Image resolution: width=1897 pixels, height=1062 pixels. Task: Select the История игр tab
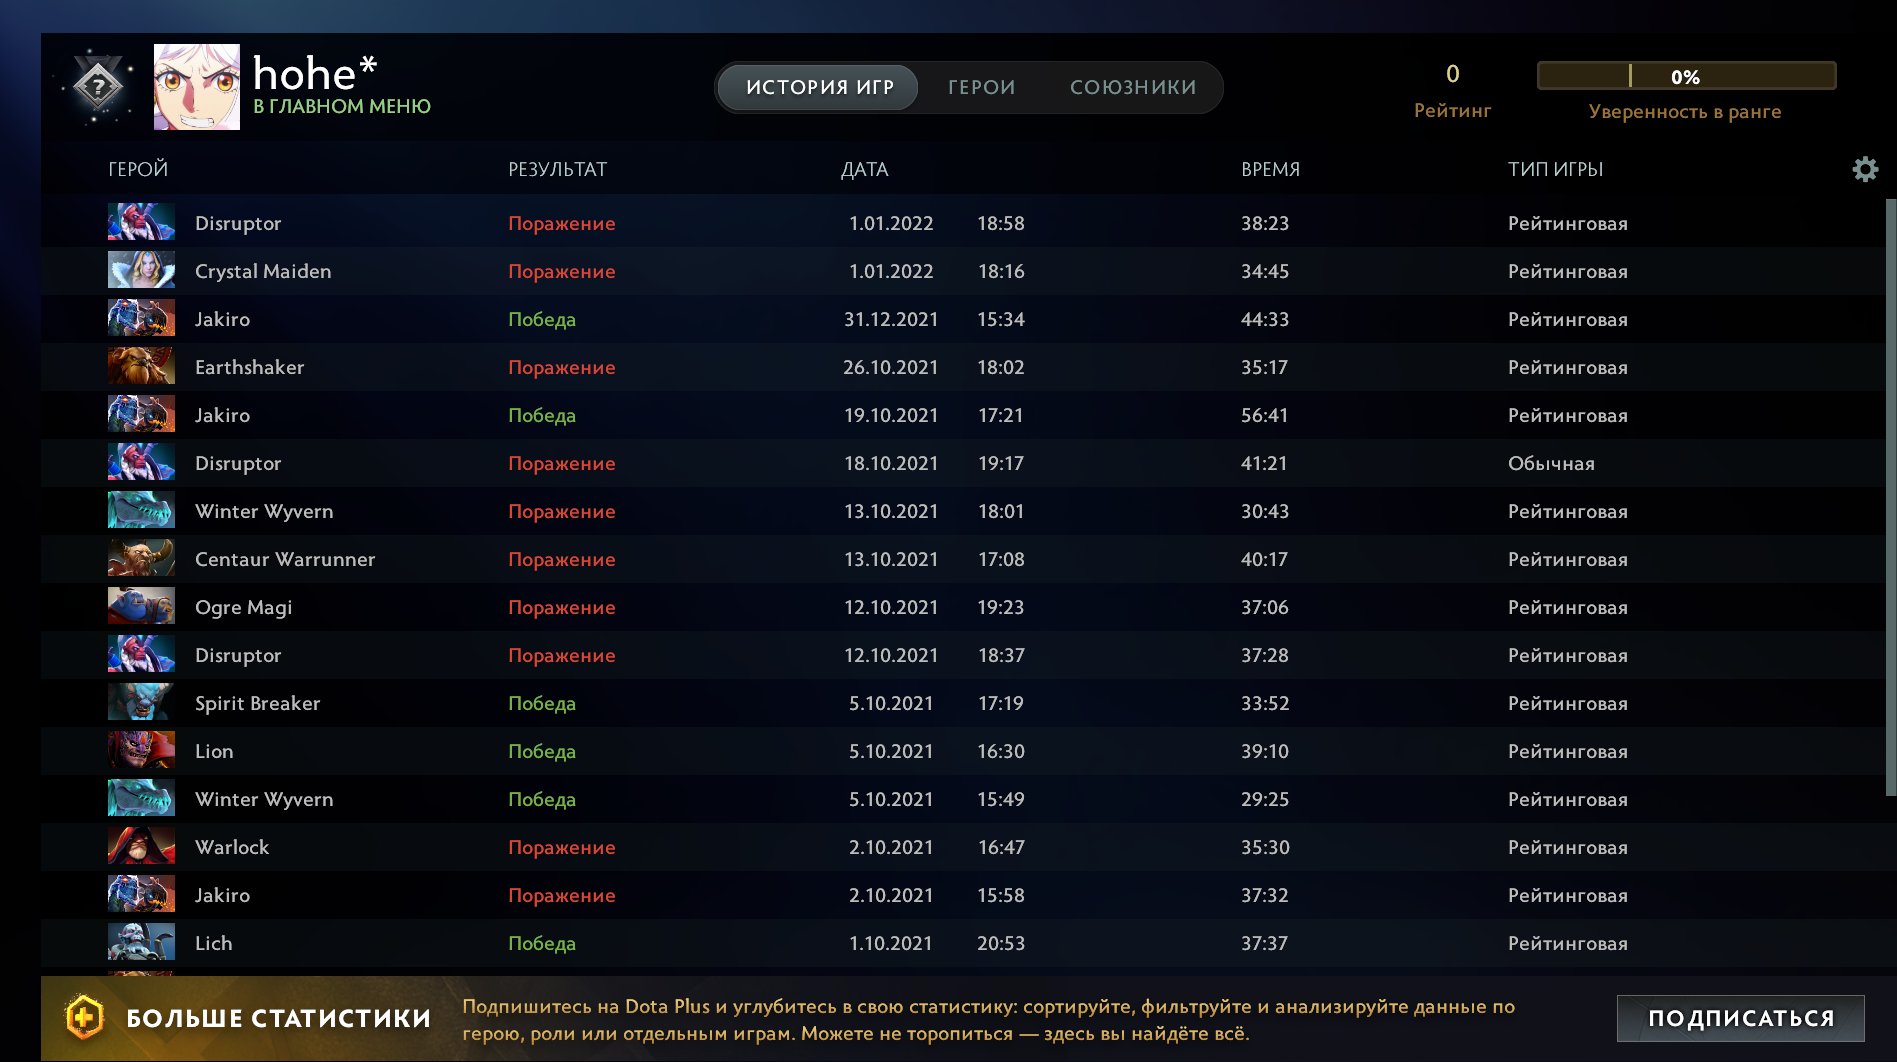818,87
